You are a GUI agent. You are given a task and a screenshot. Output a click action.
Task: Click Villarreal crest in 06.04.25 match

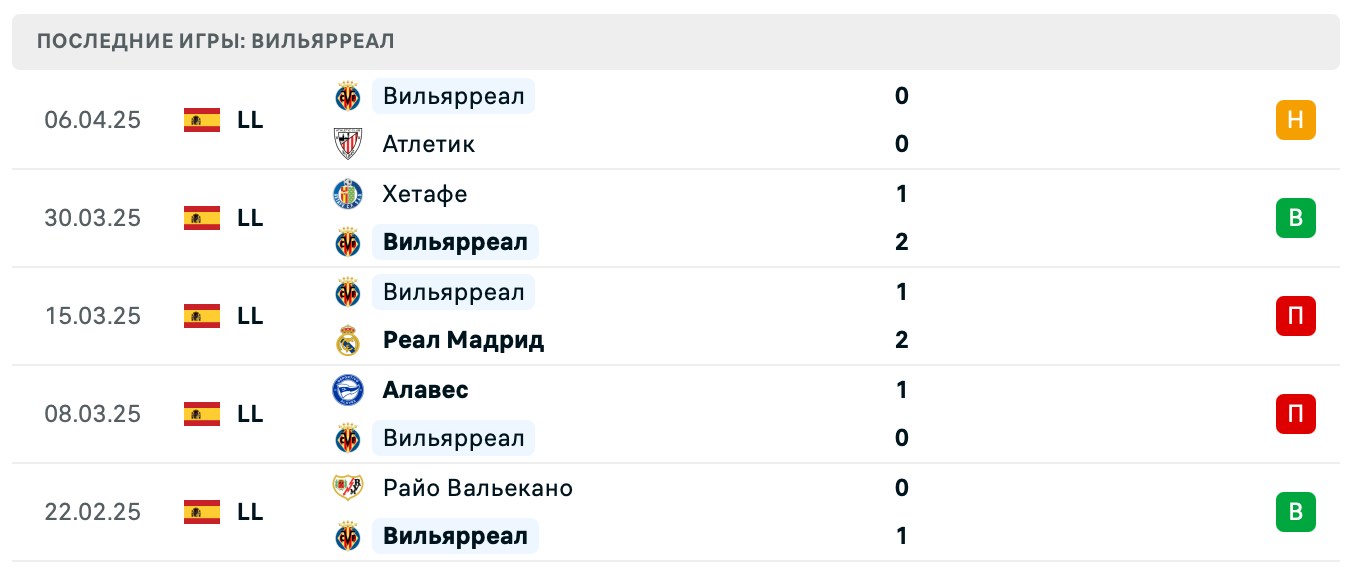coord(347,96)
